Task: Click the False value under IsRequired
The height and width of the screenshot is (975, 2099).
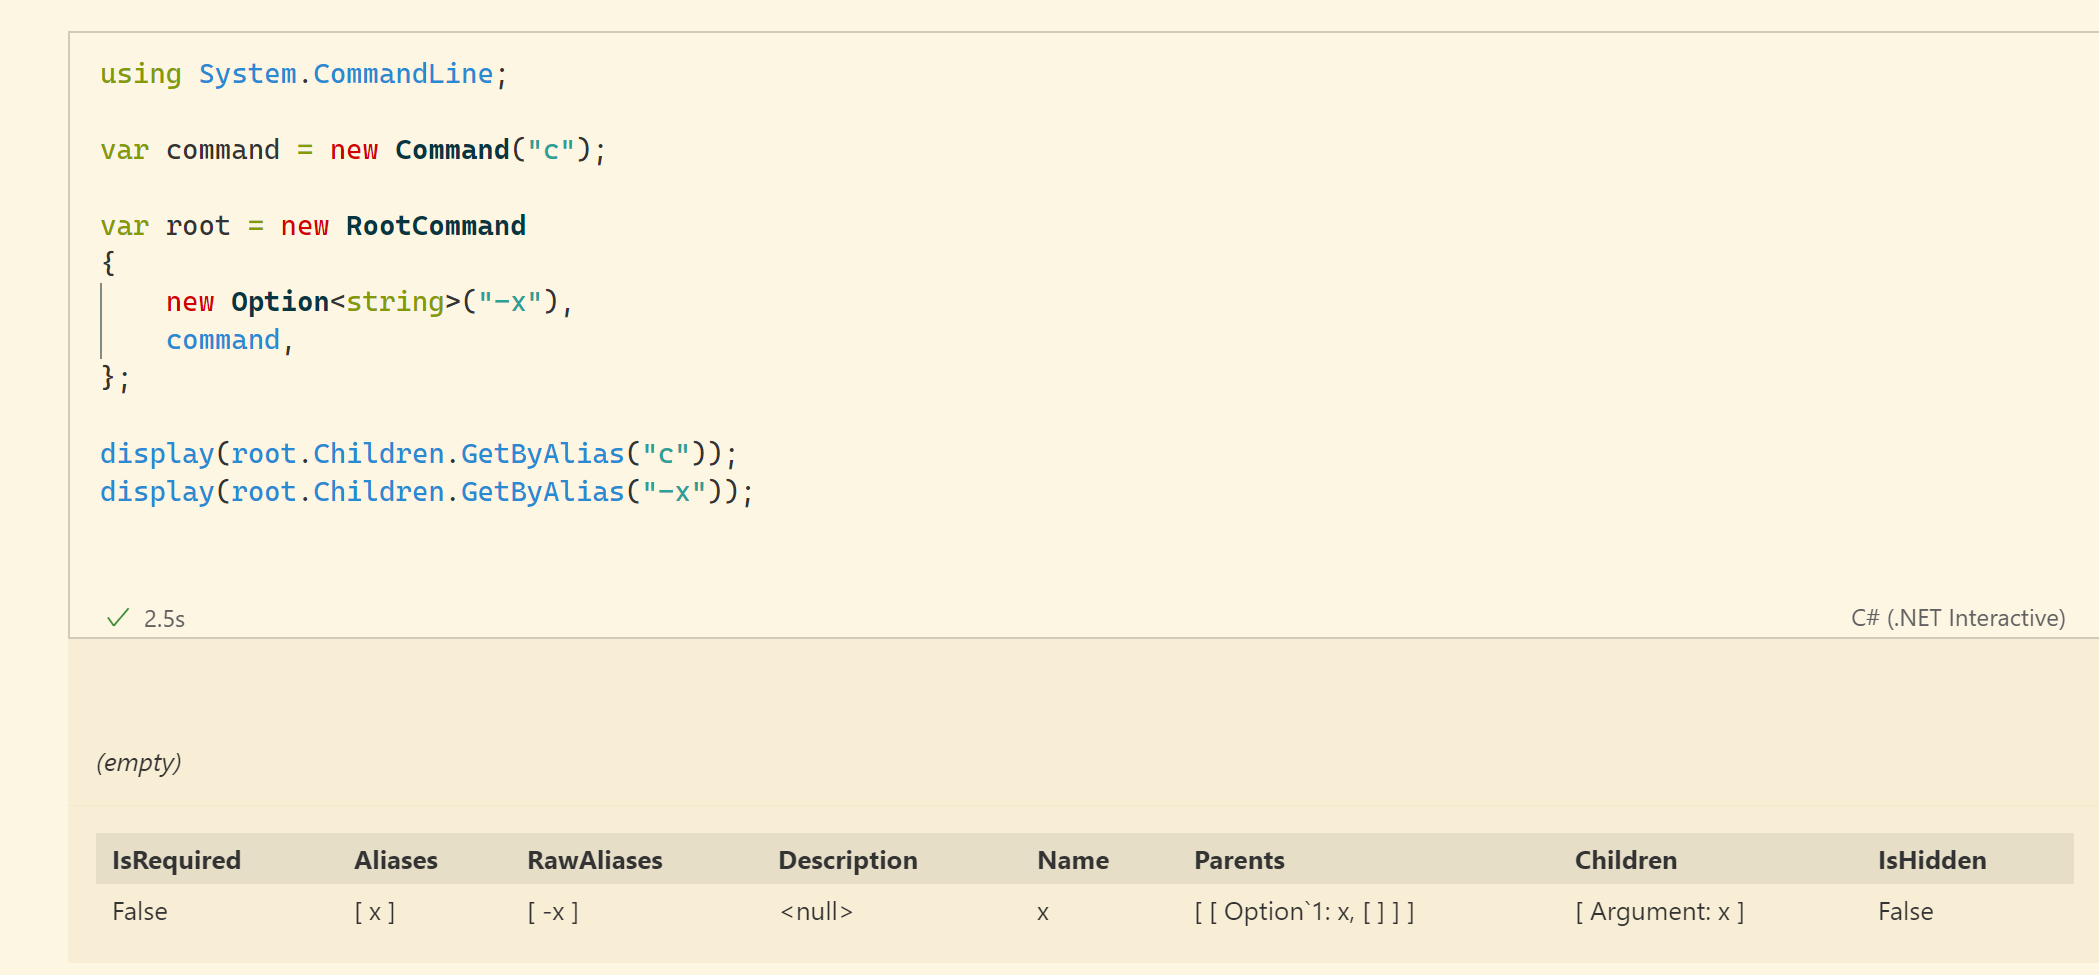Action: (x=140, y=912)
